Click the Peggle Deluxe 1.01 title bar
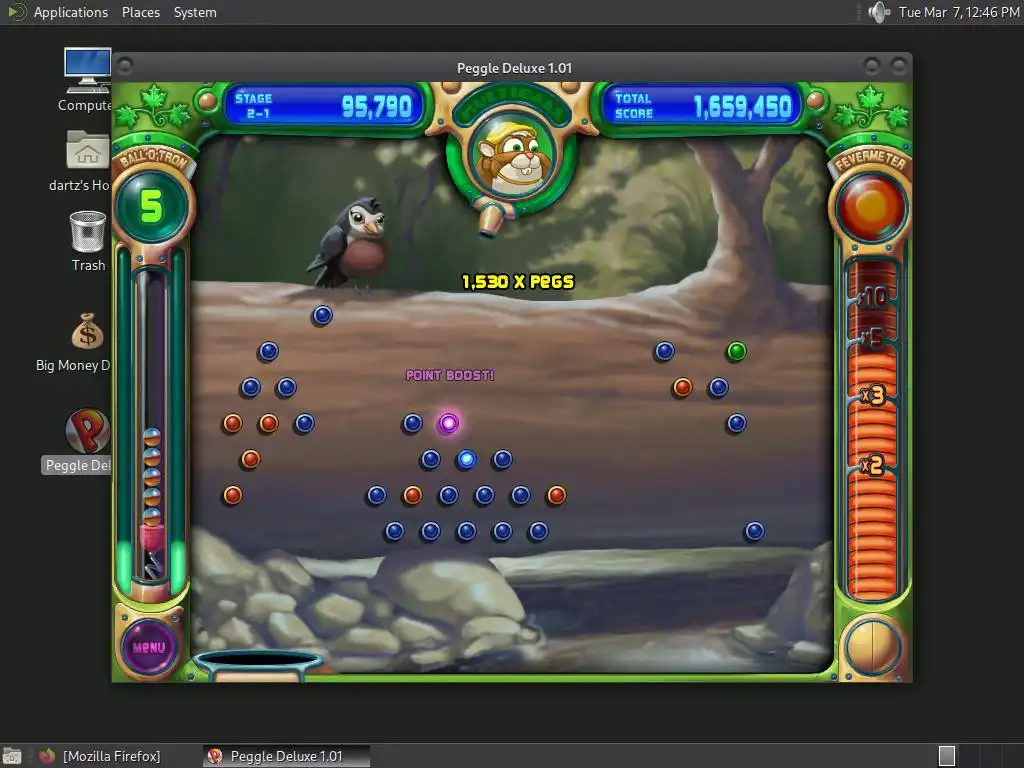The image size is (1024, 768). 513,68
